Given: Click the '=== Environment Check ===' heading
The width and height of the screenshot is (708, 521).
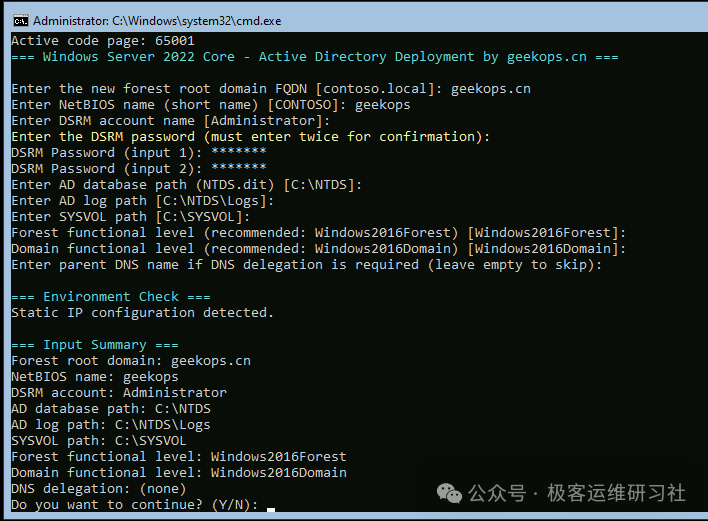Looking at the screenshot, I should (x=110, y=297).
